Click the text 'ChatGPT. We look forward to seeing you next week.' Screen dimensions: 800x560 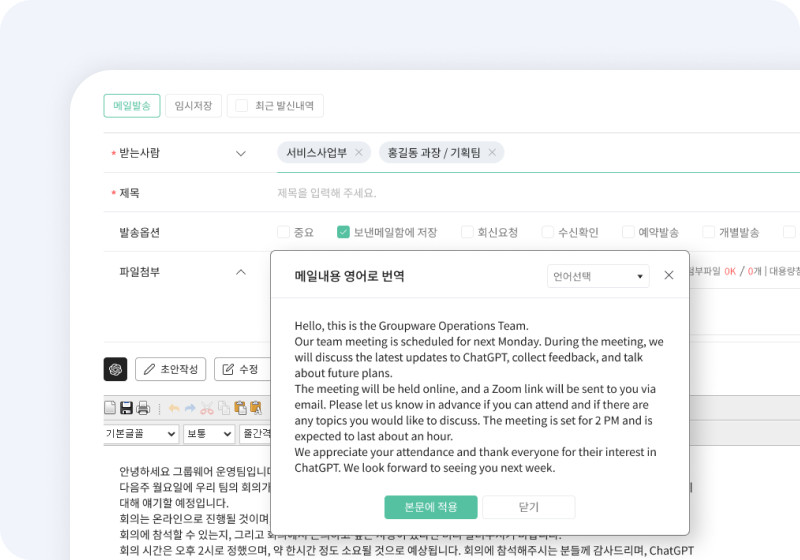pyautogui.click(x=424, y=468)
